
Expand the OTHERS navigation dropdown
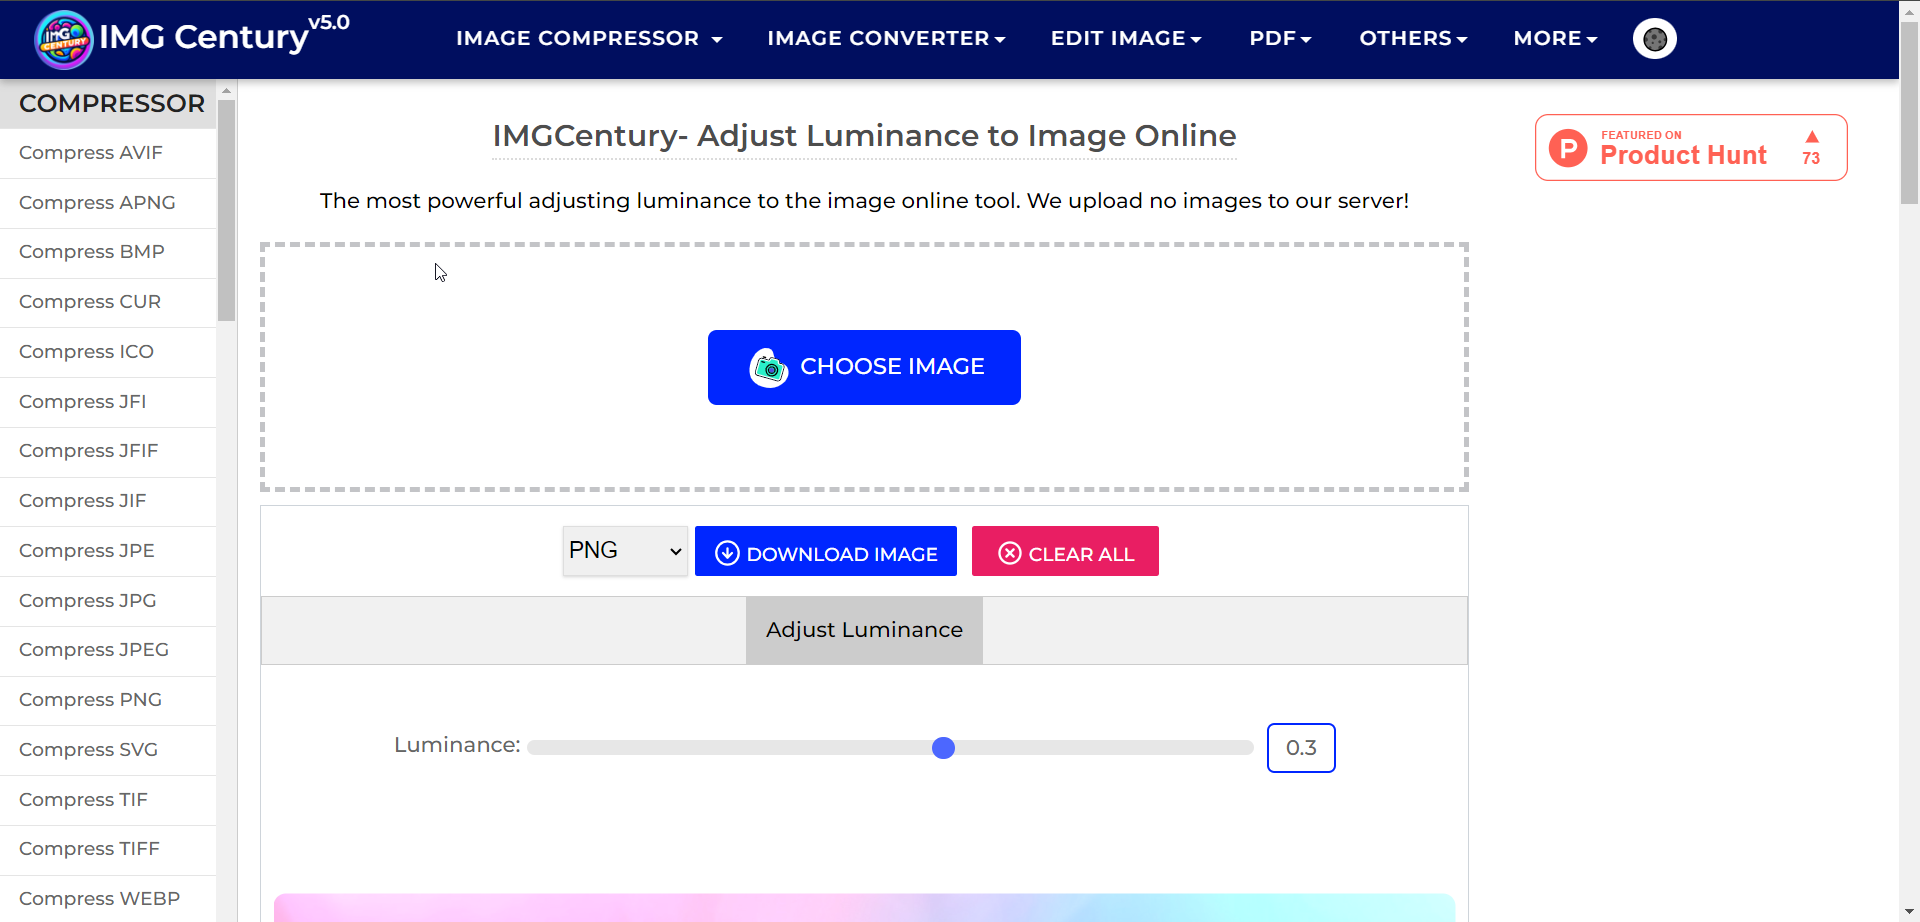(x=1412, y=38)
